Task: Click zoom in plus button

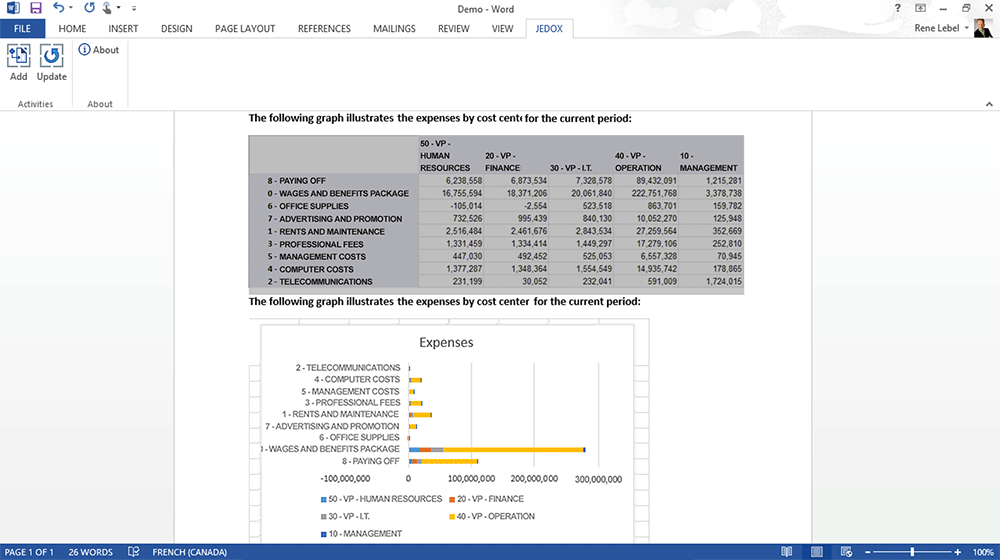Action: (x=957, y=552)
